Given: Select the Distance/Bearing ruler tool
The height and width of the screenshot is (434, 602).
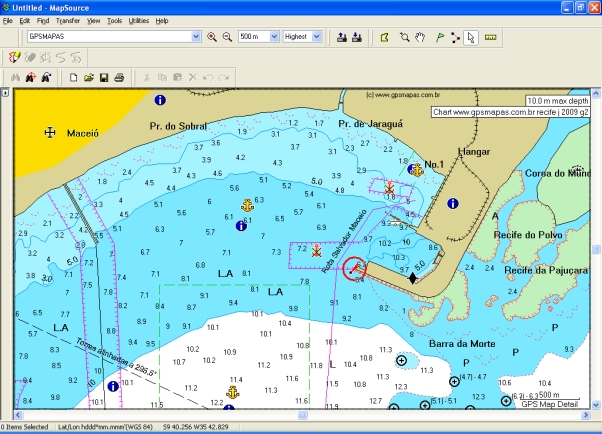Looking at the screenshot, I should click(490, 37).
